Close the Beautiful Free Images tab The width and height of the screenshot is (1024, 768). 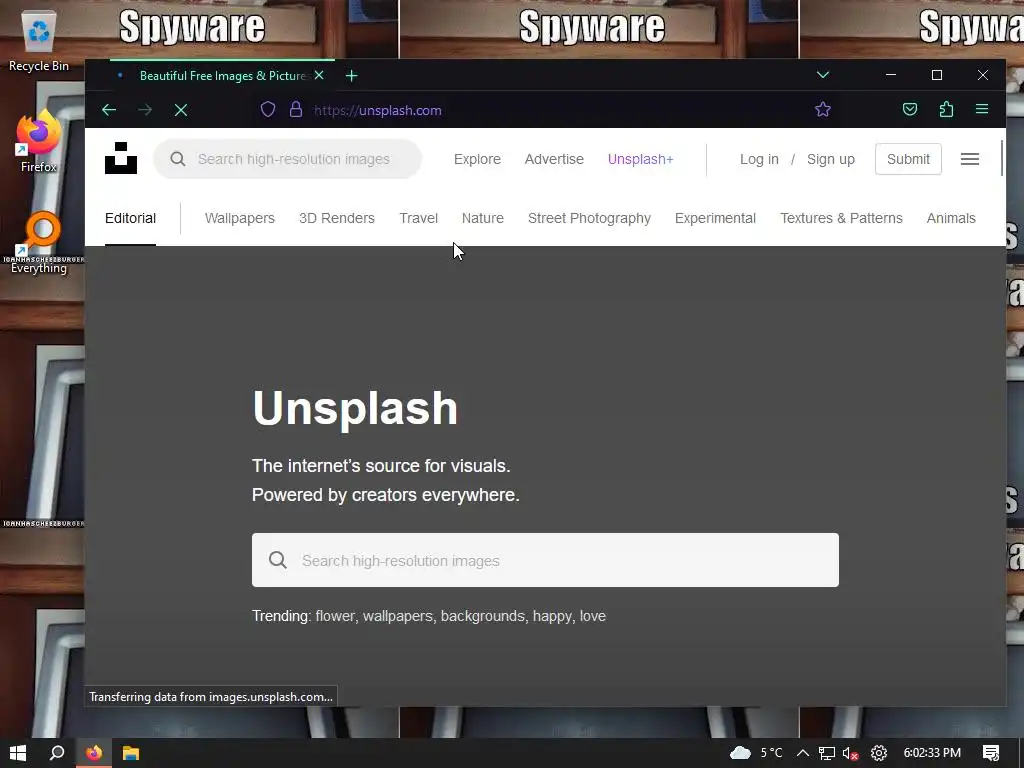(319, 76)
